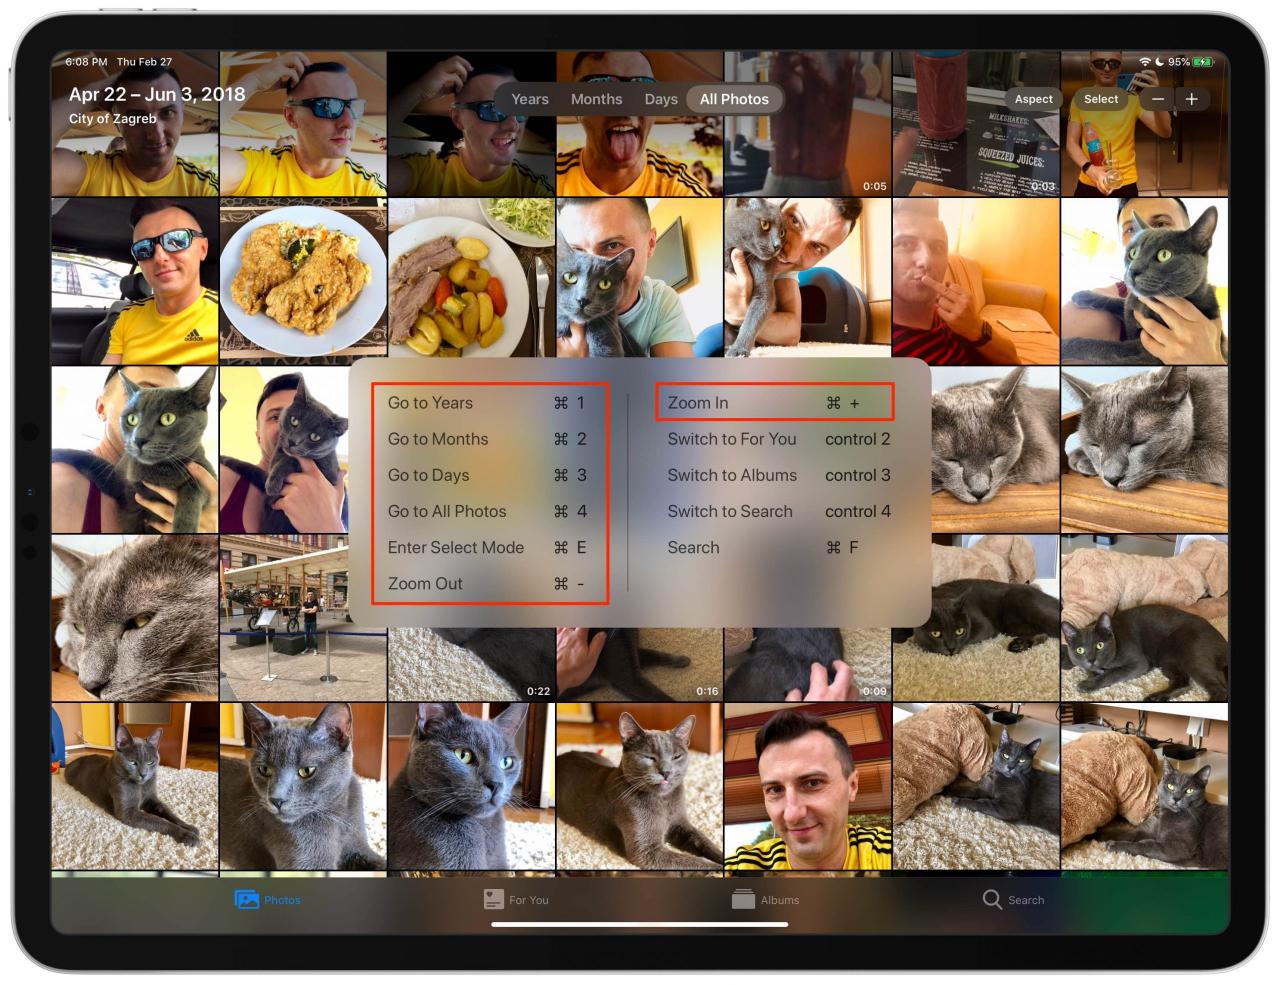Open the Albums tab icon
The width and height of the screenshot is (1280, 985).
pyautogui.click(x=743, y=899)
